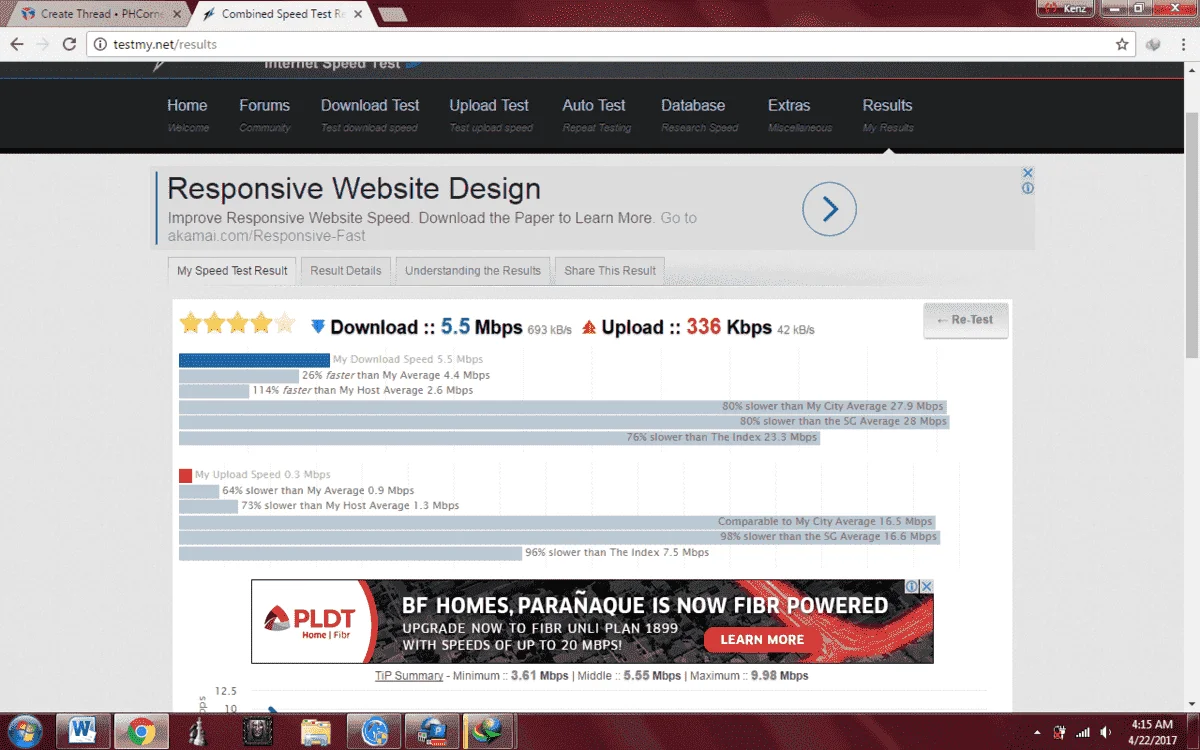Click the browser extension icon beside the star

(1153, 44)
